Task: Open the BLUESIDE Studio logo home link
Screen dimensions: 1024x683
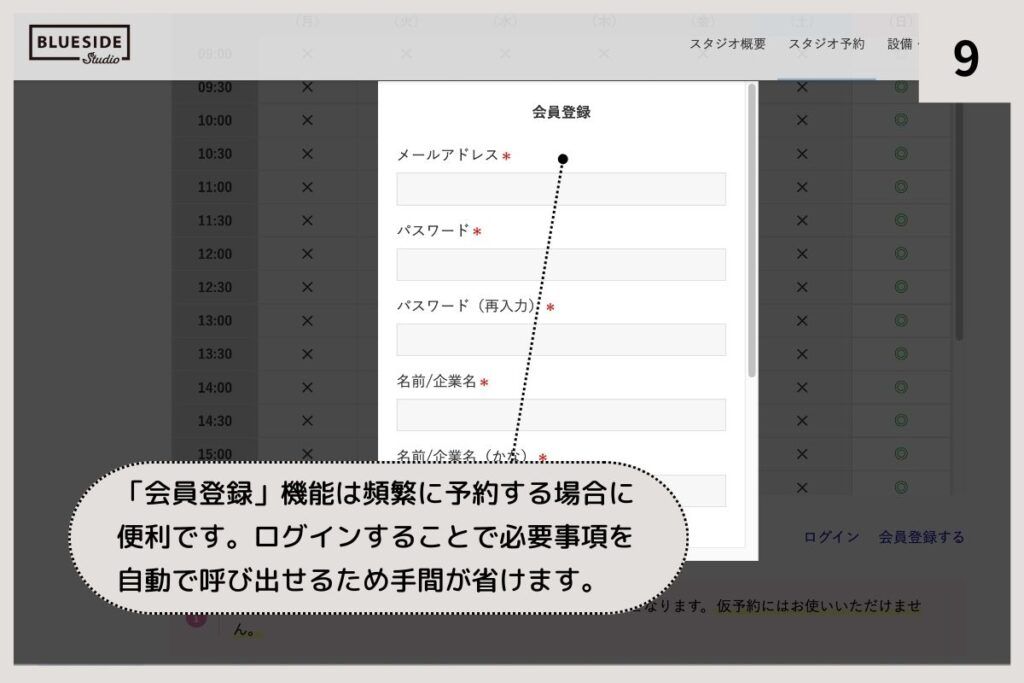Action: [79, 44]
